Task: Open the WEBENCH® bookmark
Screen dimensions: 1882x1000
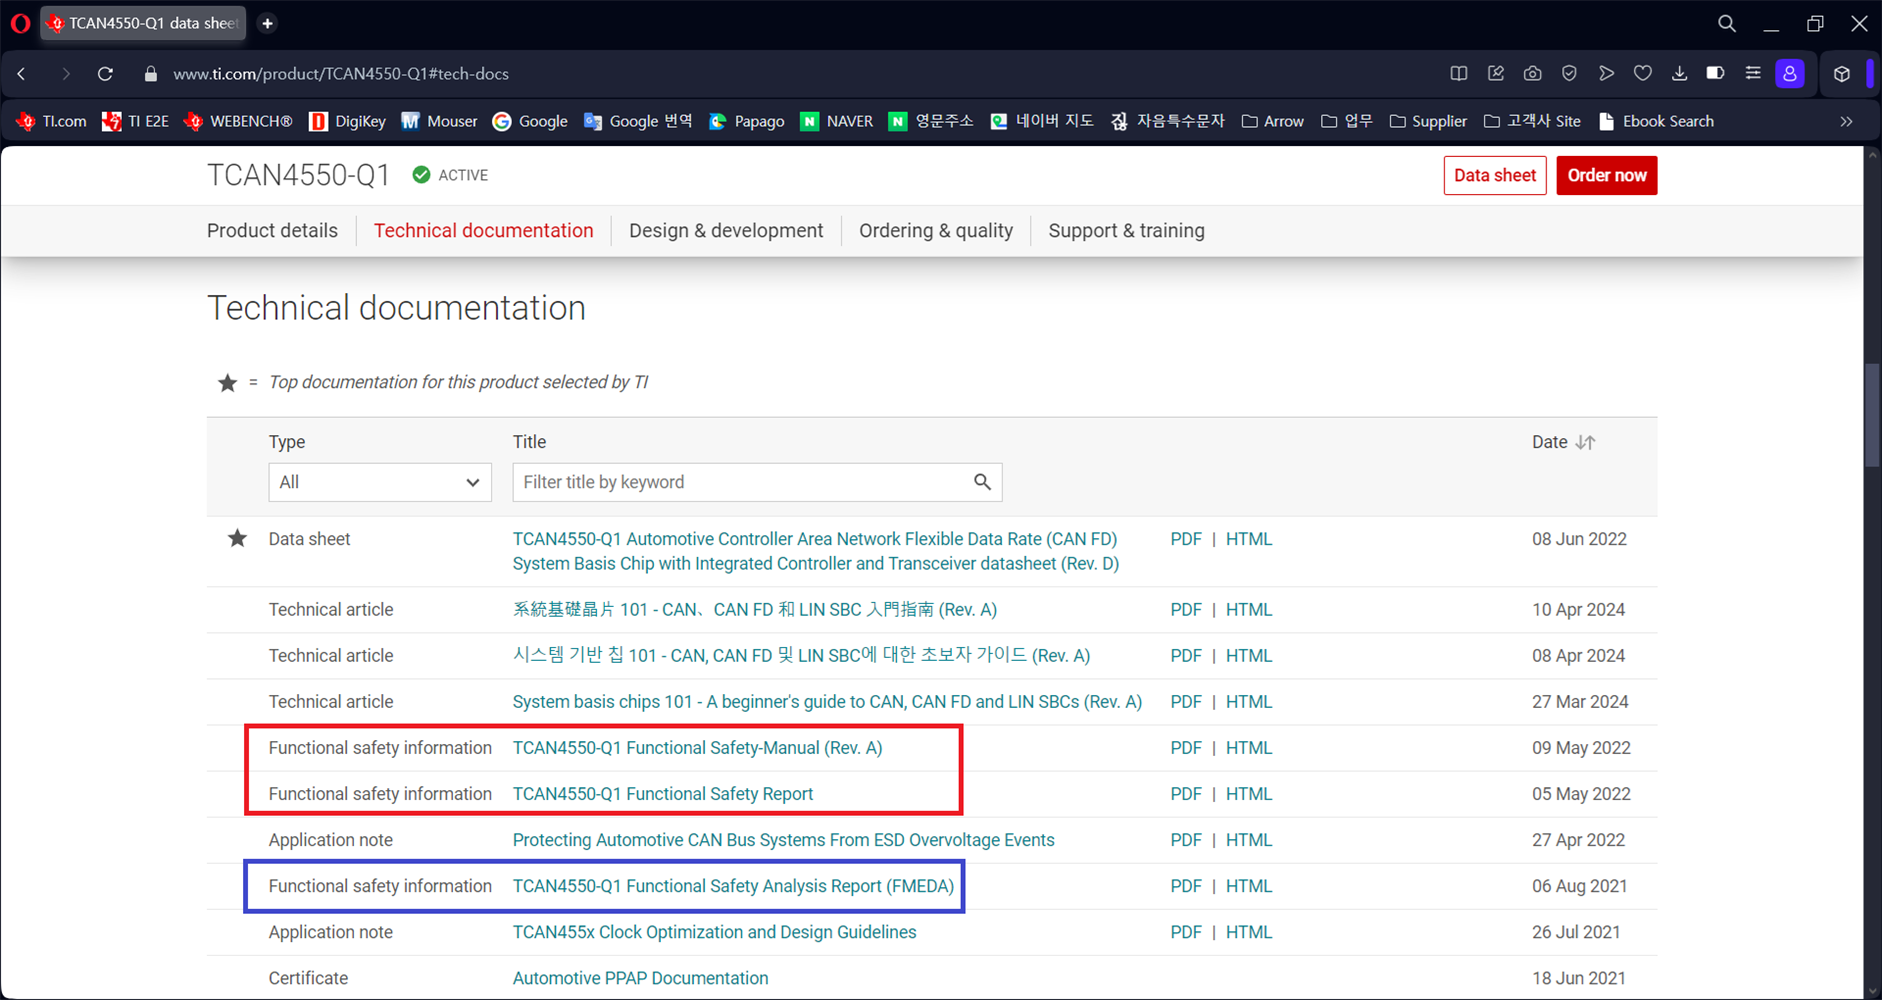Action: pos(238,121)
